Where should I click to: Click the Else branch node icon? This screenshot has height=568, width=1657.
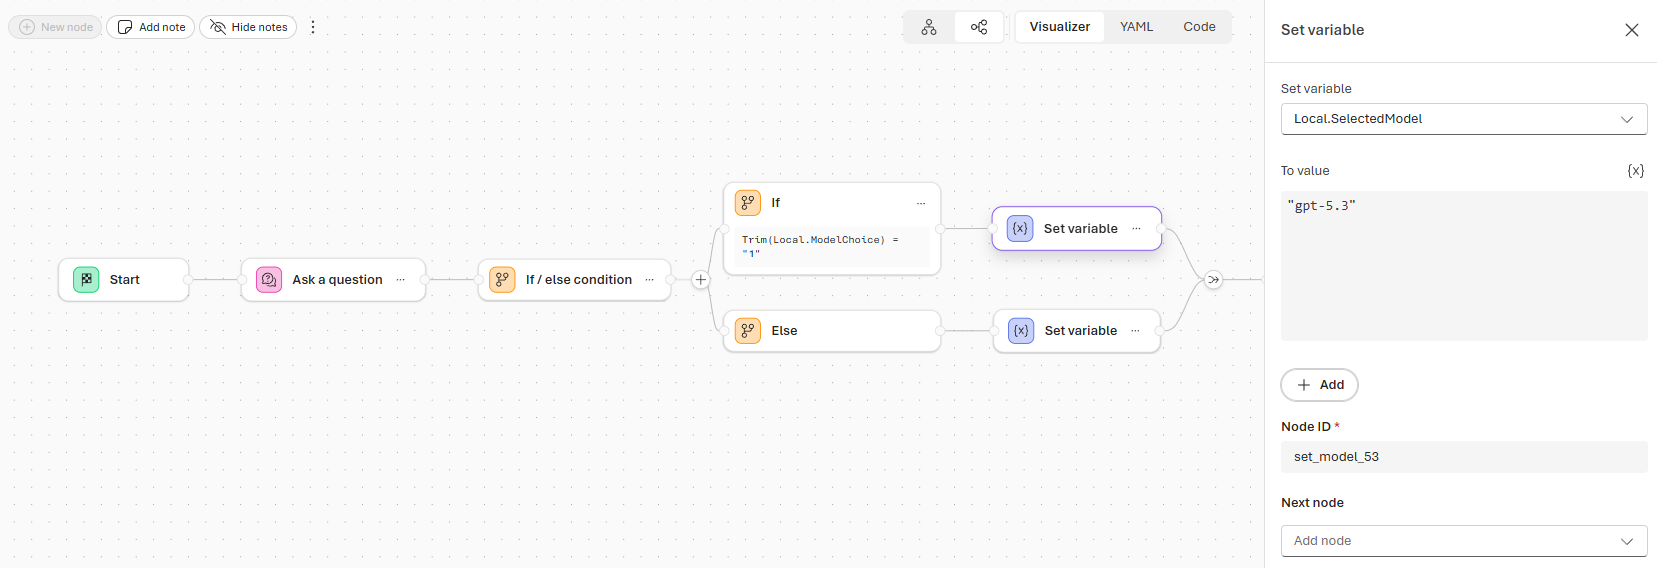748,331
